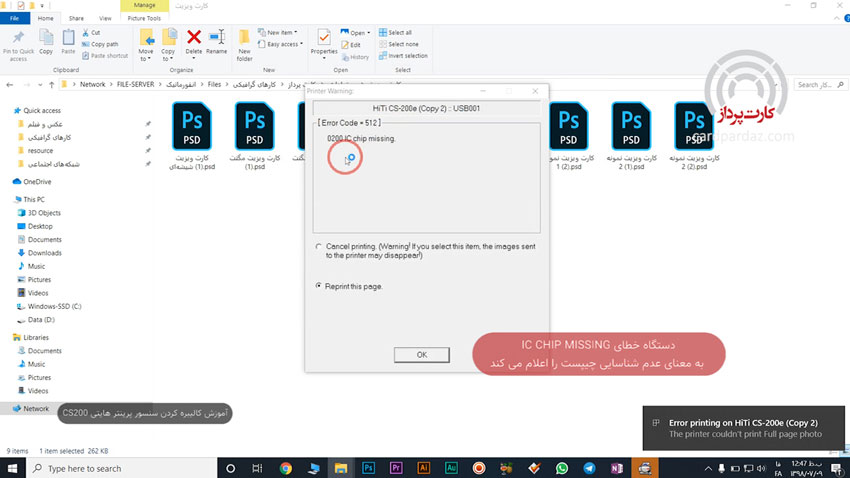
Task: Click Files in the address breadcrumb
Action: click(x=214, y=85)
